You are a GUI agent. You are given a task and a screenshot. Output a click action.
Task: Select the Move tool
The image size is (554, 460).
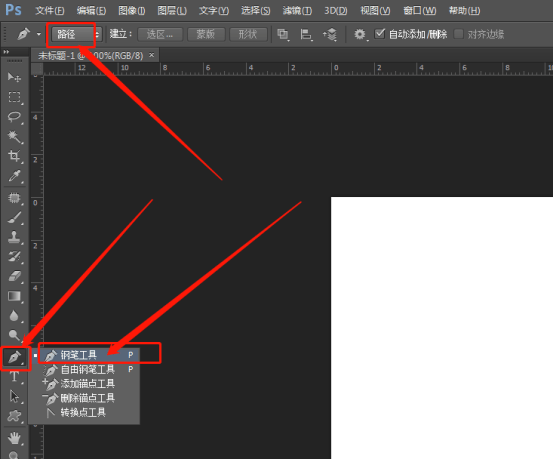tap(14, 77)
